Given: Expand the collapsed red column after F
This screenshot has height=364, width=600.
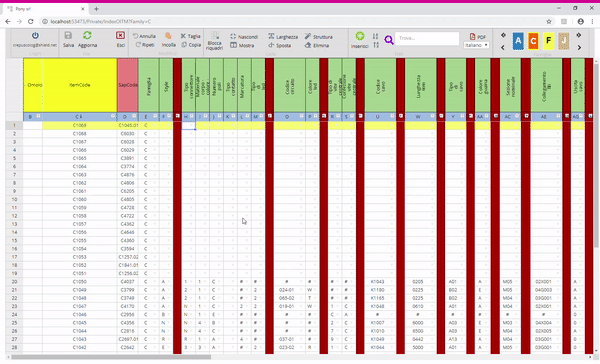Looking at the screenshot, I should [177, 116].
